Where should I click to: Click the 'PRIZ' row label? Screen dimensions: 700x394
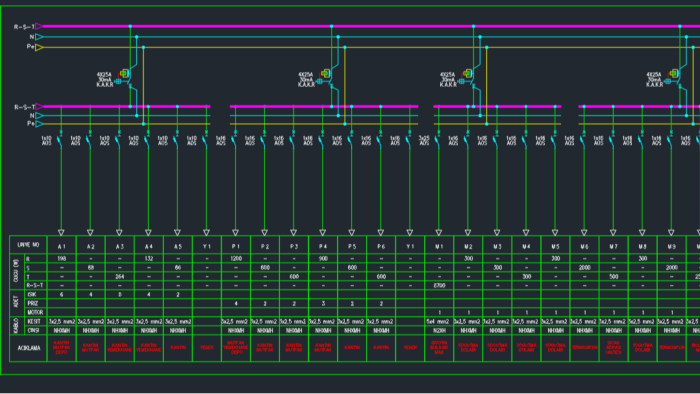click(33, 303)
